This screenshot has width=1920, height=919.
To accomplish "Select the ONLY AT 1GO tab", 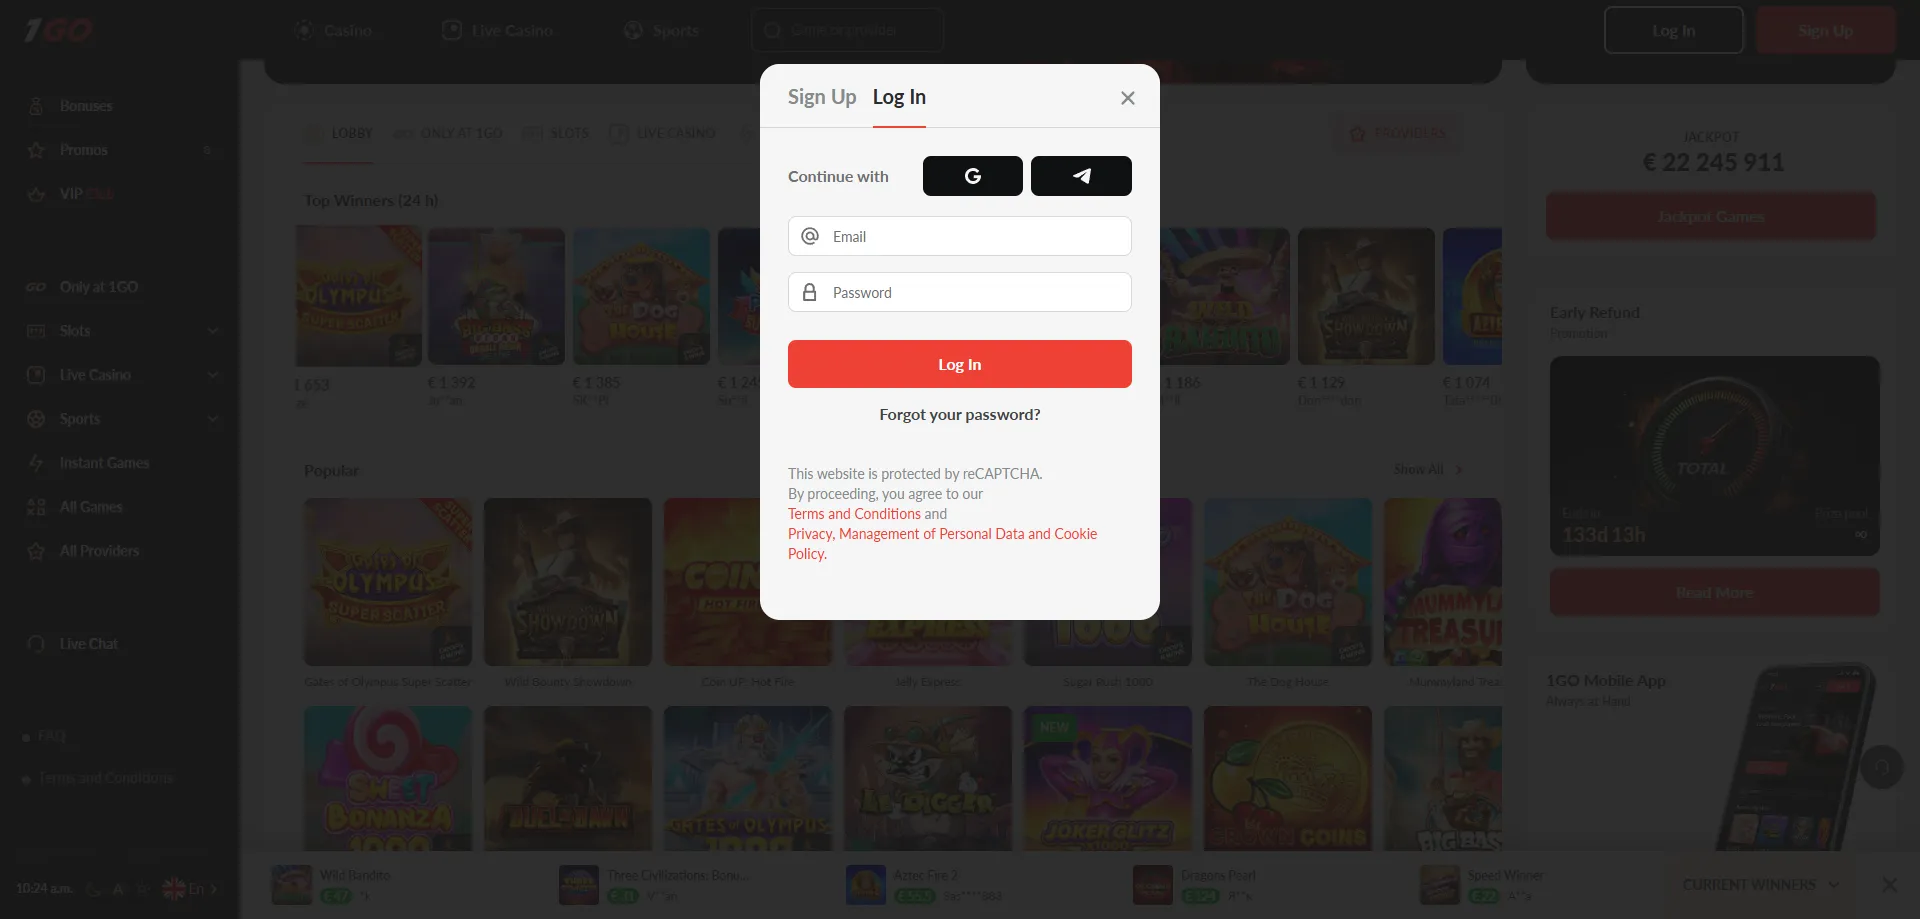I will [448, 133].
